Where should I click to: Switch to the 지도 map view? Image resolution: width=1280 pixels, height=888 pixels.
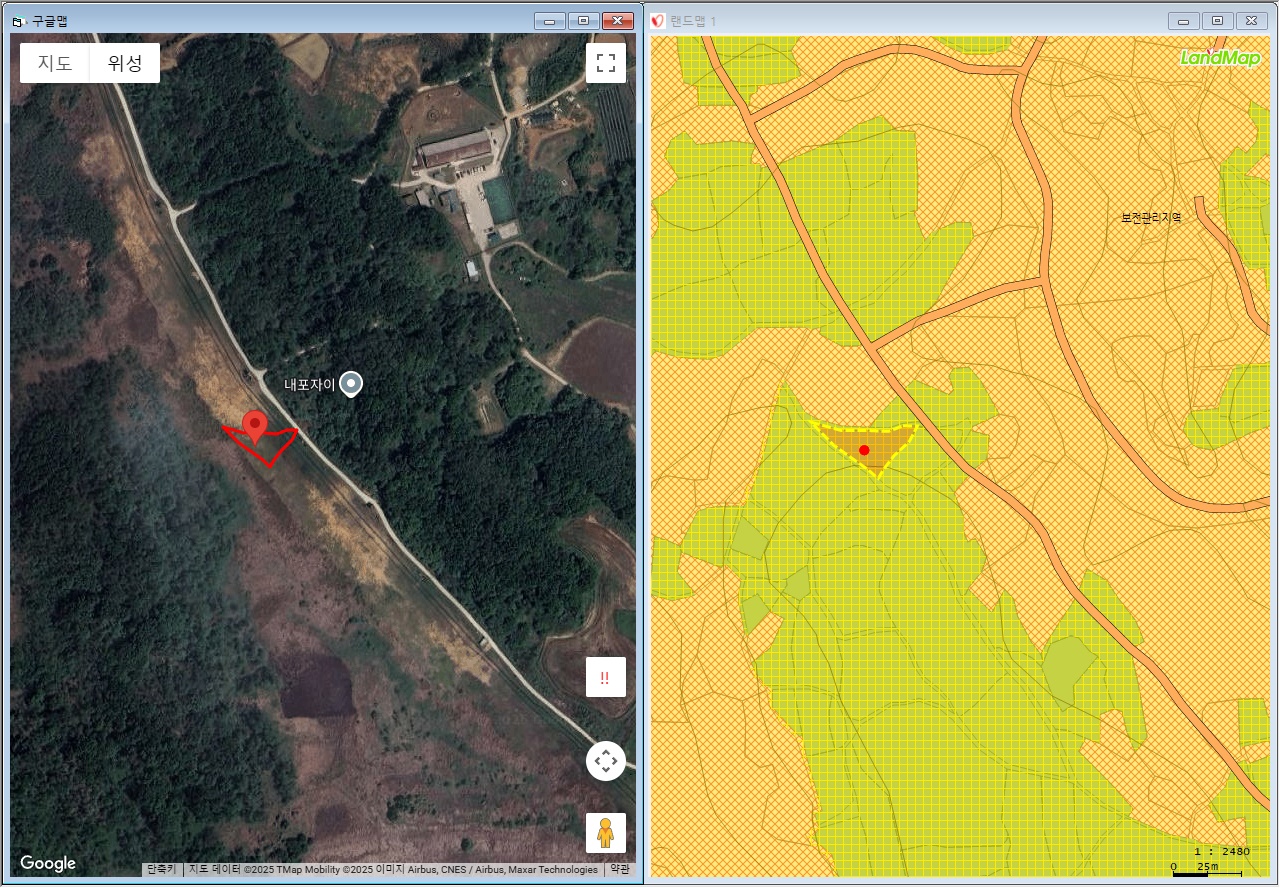click(55, 63)
